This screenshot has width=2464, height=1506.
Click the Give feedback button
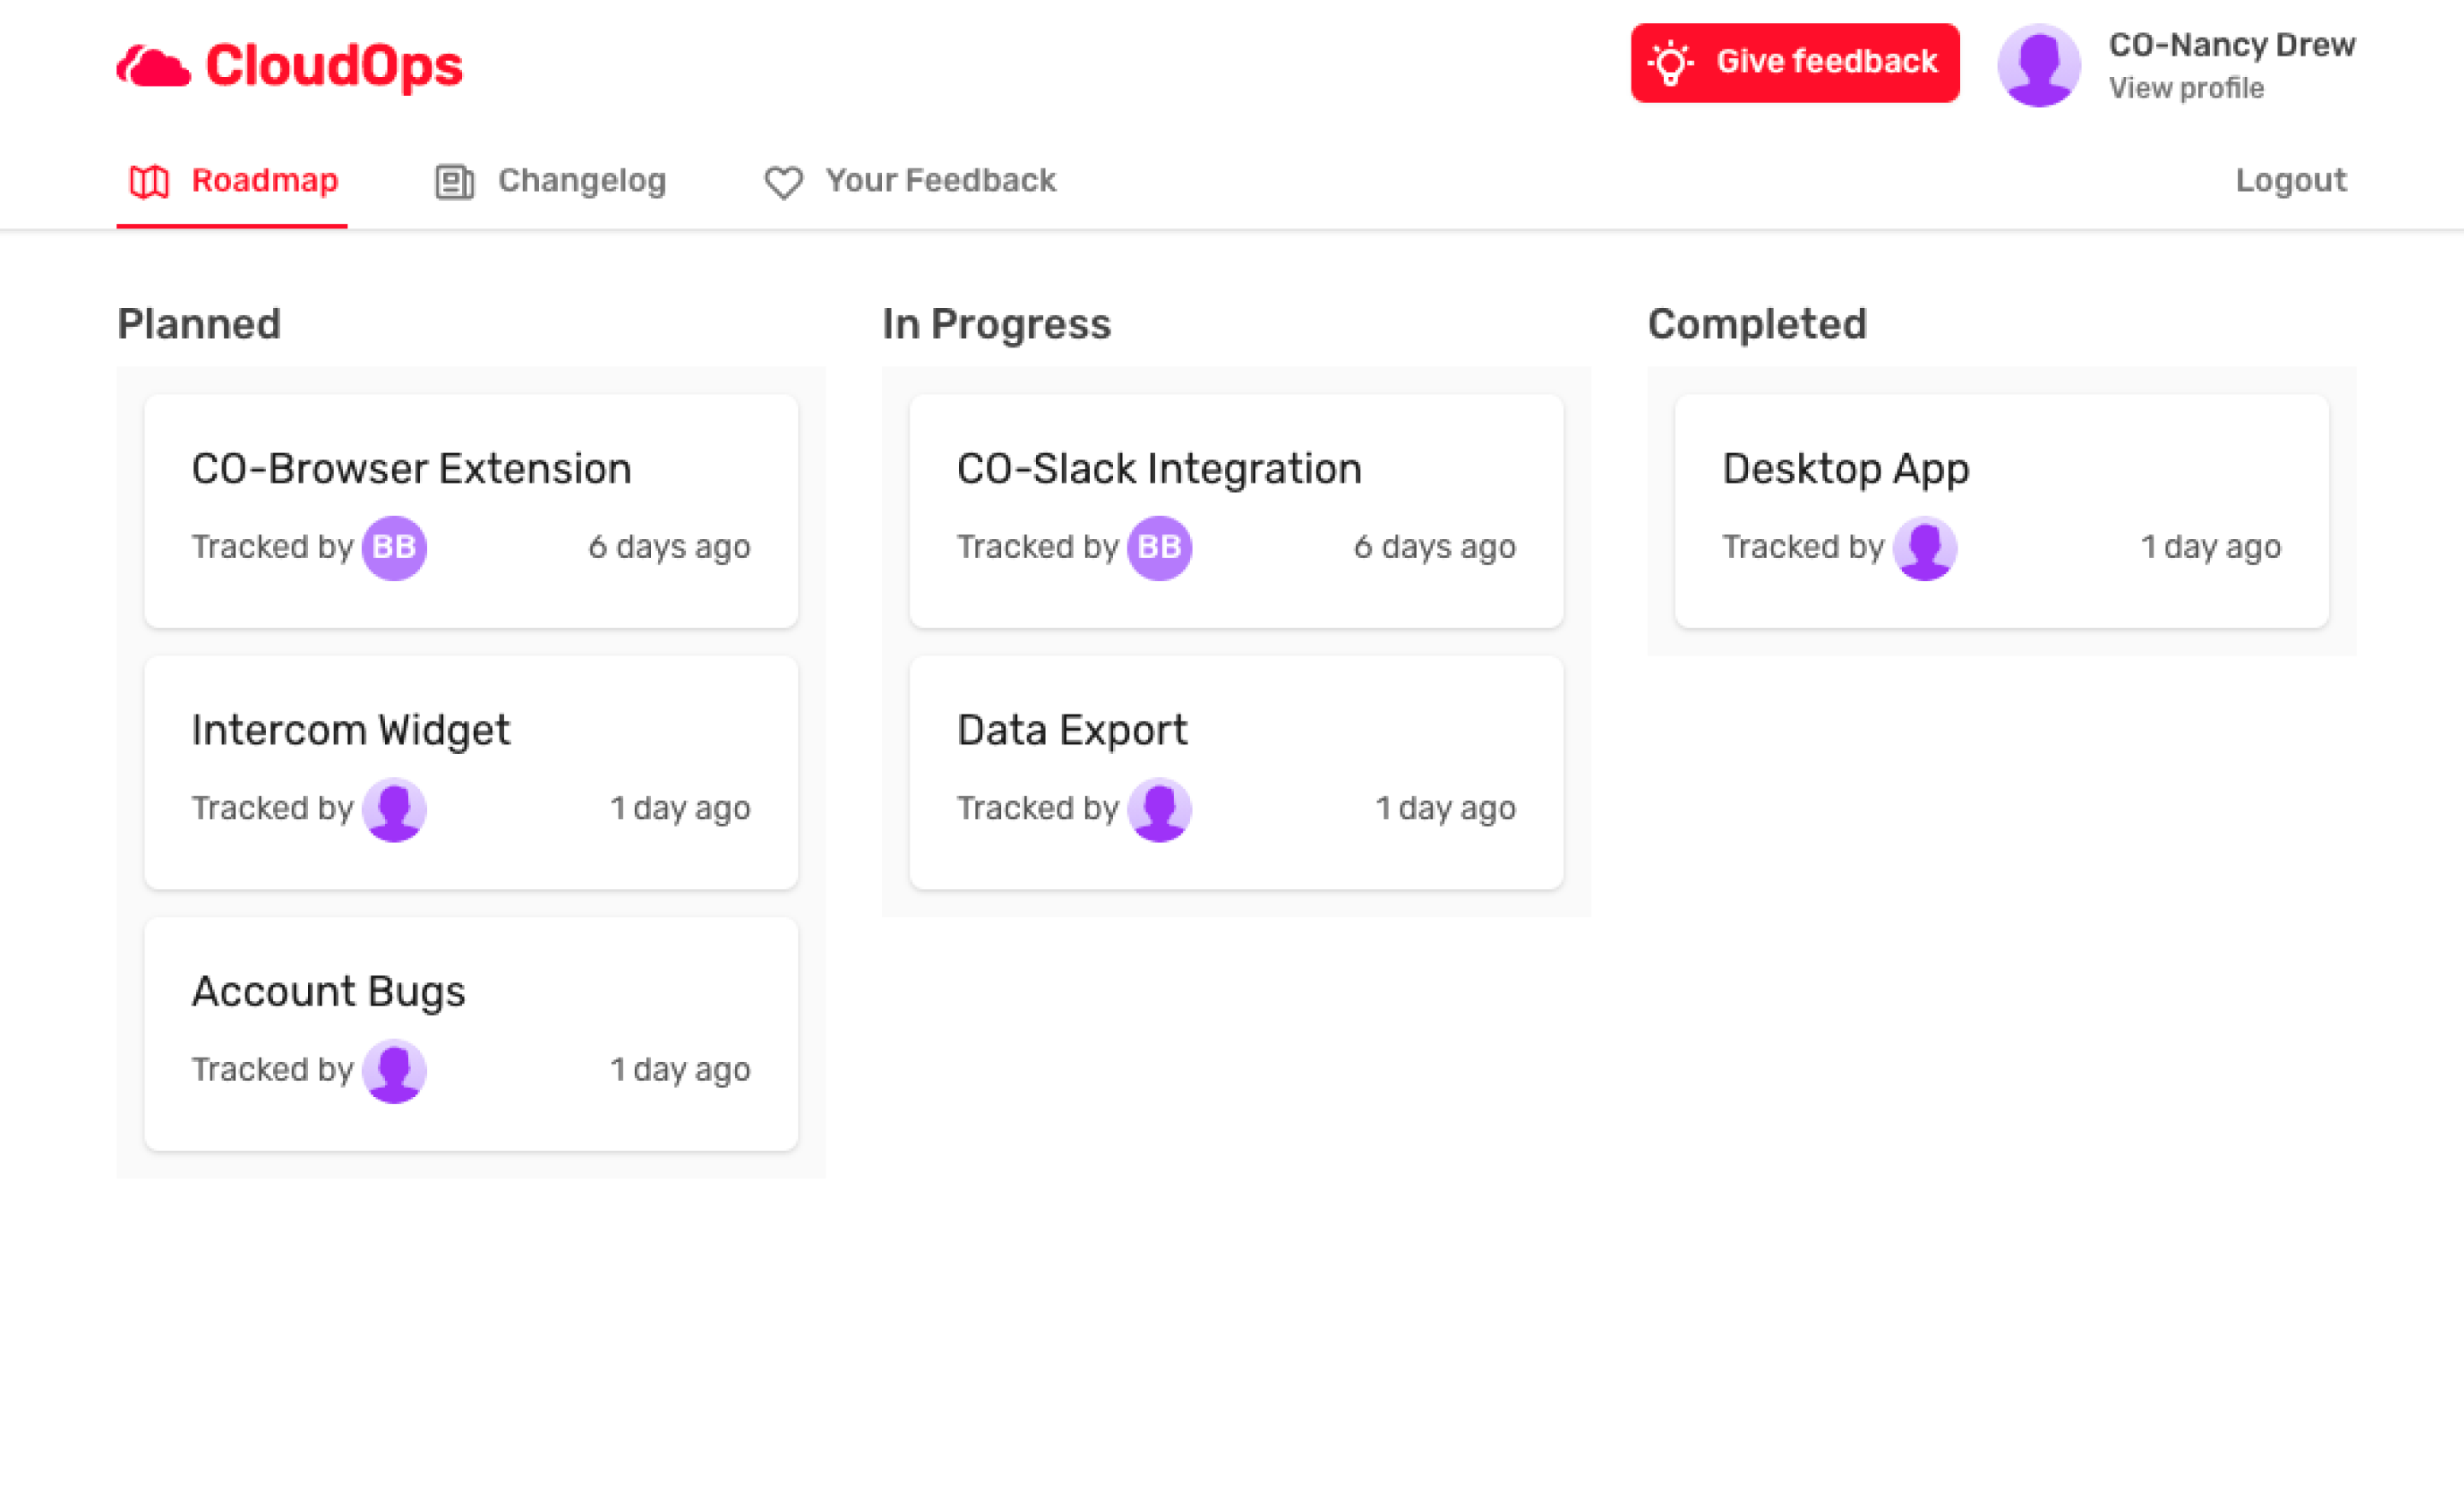(x=1795, y=62)
